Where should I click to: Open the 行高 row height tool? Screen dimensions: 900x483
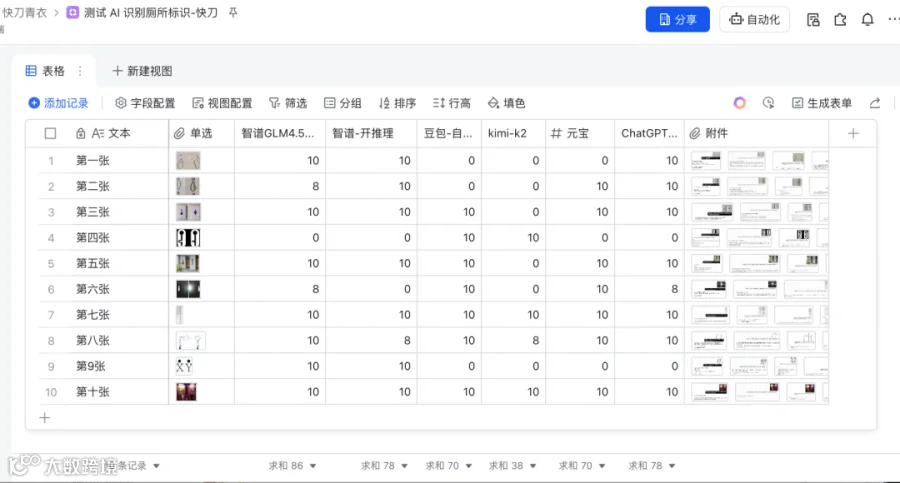coord(452,103)
